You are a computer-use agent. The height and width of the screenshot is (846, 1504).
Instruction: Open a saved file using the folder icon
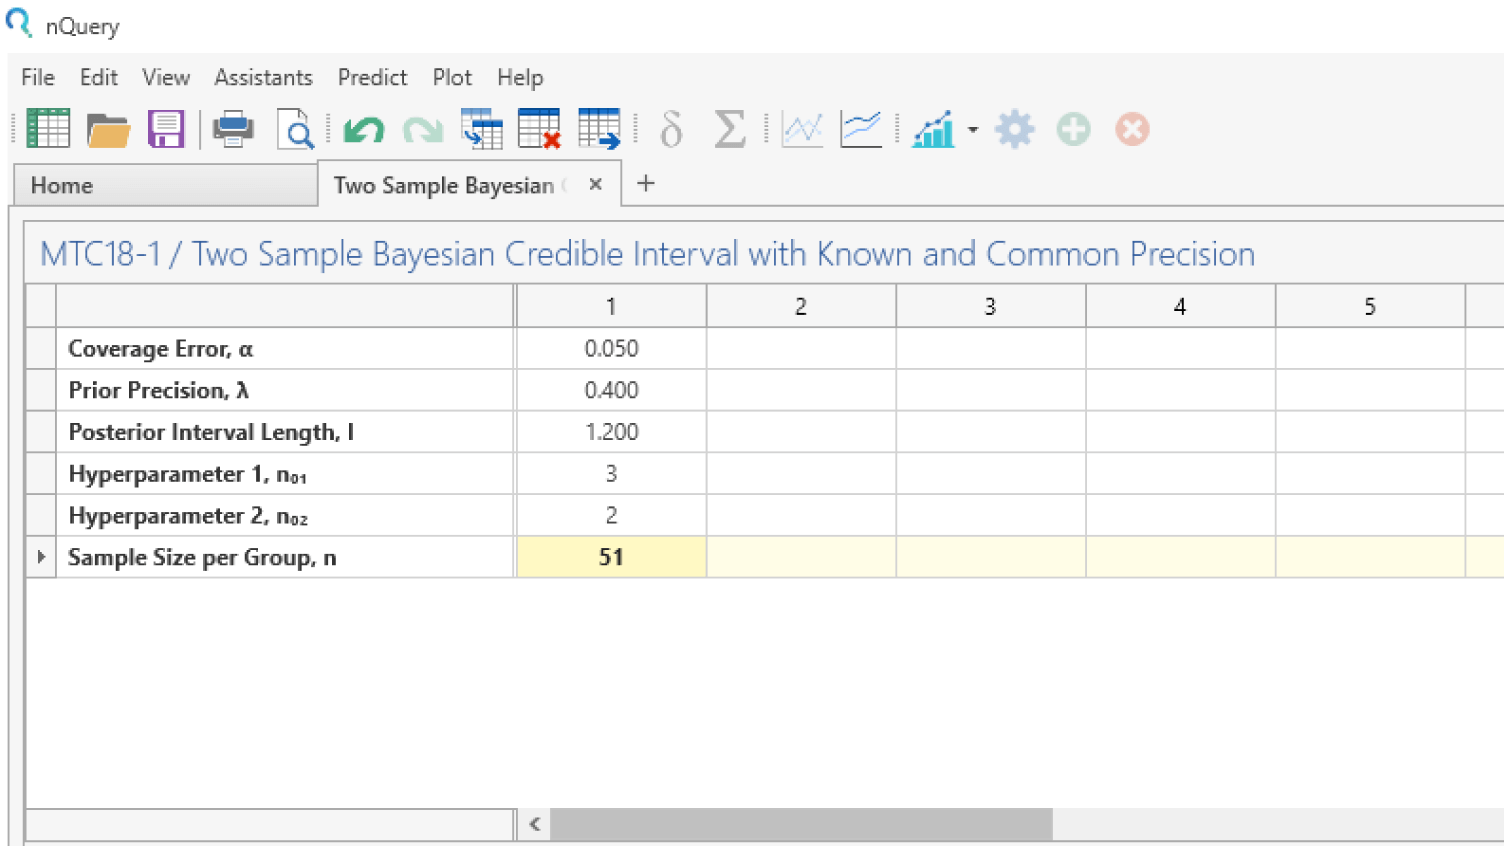[x=108, y=128]
